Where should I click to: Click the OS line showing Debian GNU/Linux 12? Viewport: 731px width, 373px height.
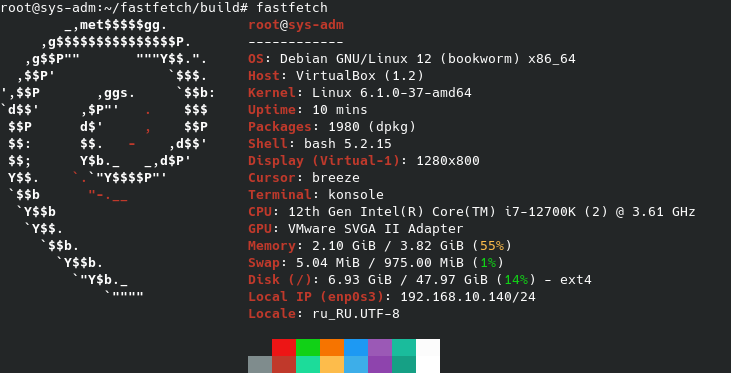tap(412, 59)
